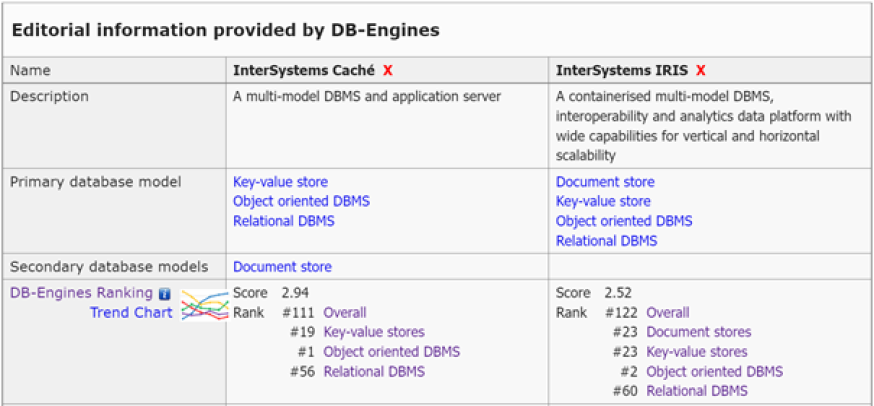Open Document store link under IRIS
Image resolution: width=874 pixels, height=406 pixels.
coord(605,182)
